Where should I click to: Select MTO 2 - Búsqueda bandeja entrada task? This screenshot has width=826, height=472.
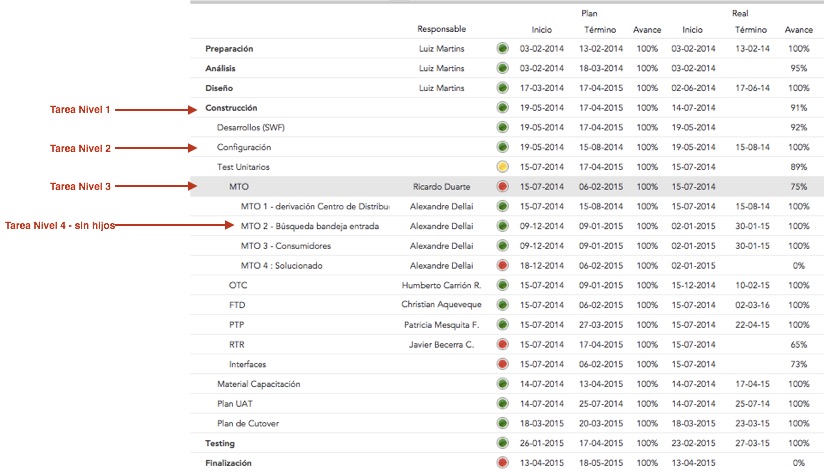[309, 226]
